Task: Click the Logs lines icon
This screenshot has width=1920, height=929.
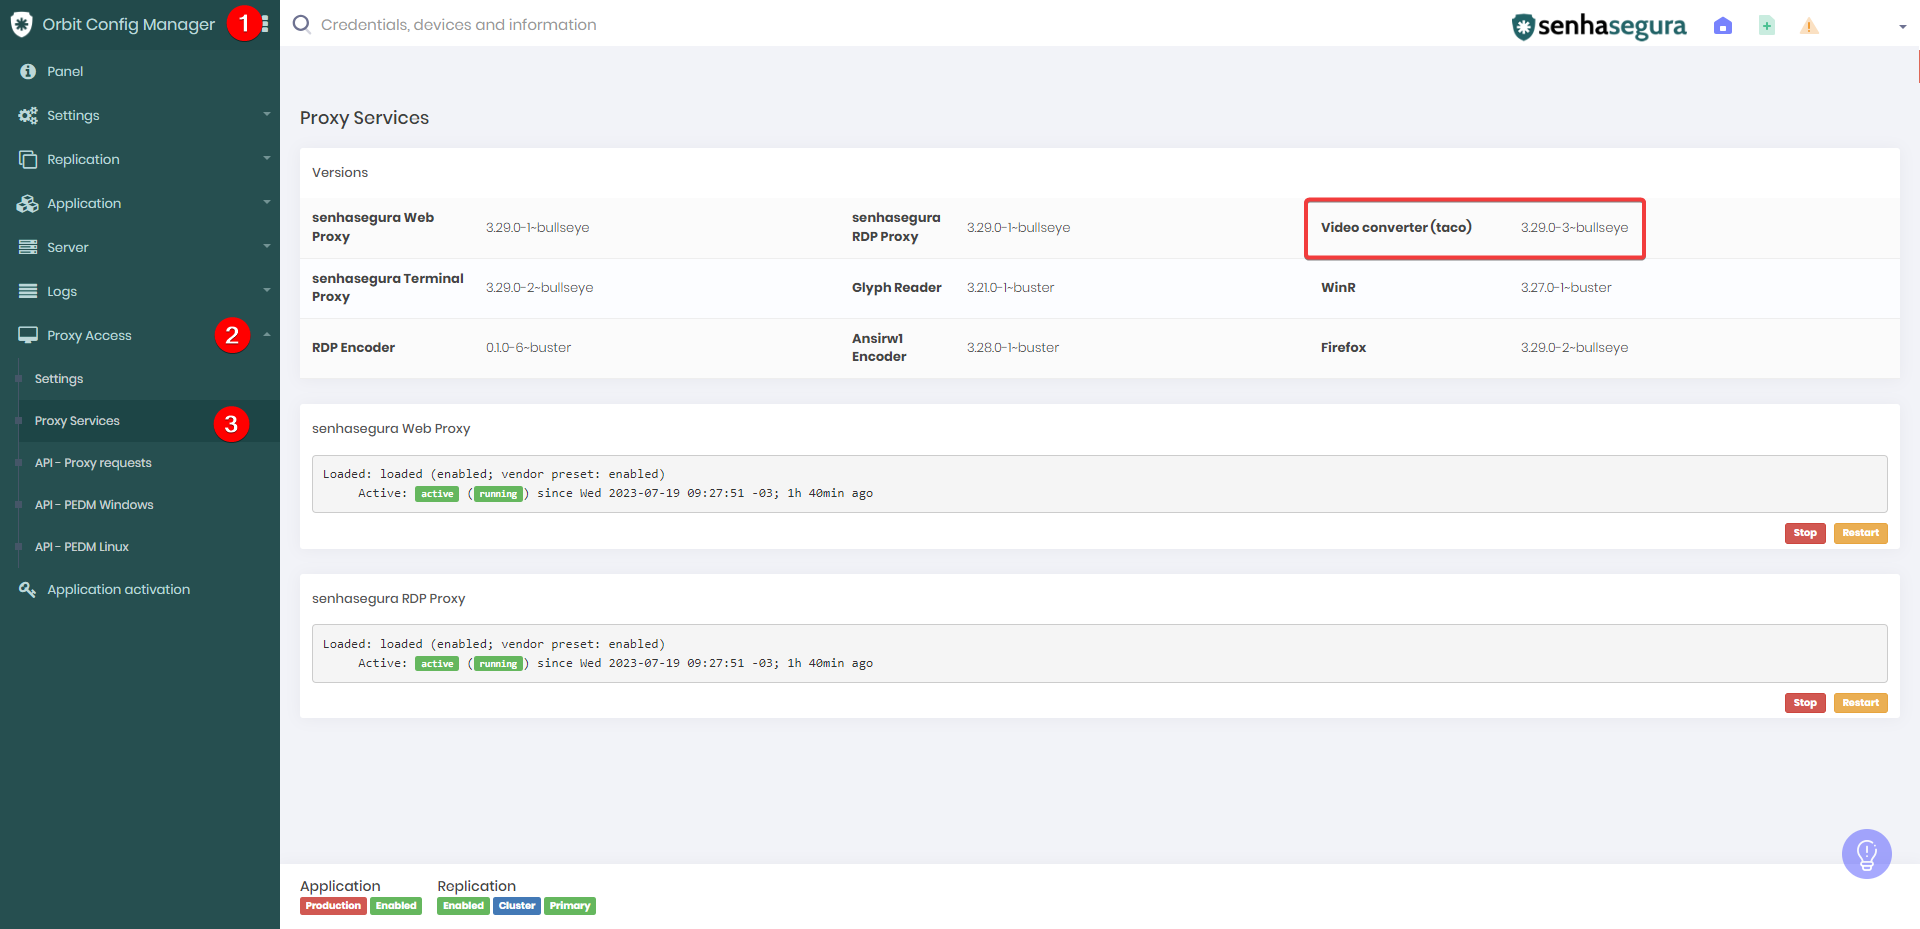Action: click(28, 291)
